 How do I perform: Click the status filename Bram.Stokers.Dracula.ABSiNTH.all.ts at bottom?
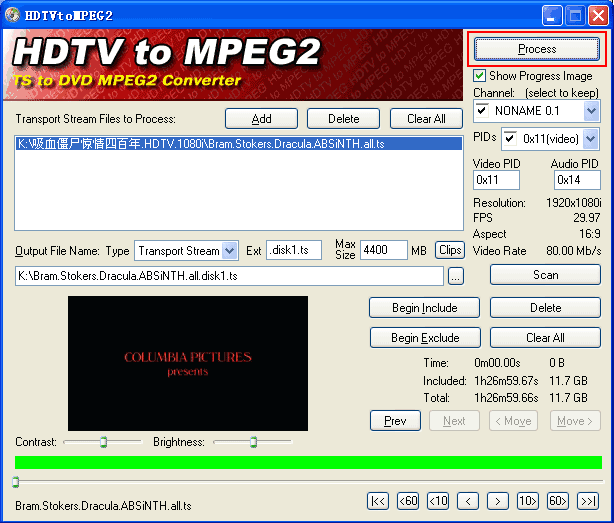(x=103, y=506)
